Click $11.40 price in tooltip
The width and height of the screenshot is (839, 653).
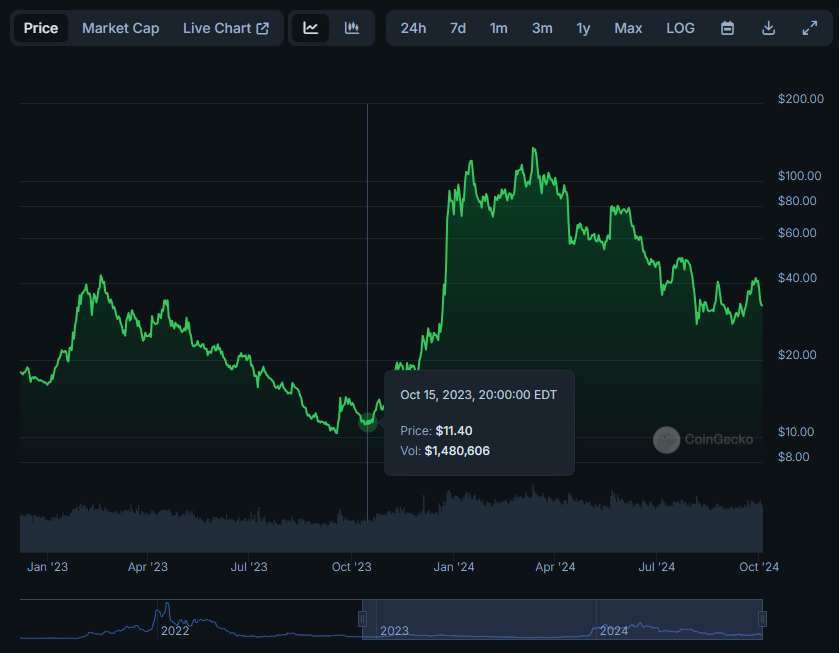click(454, 431)
